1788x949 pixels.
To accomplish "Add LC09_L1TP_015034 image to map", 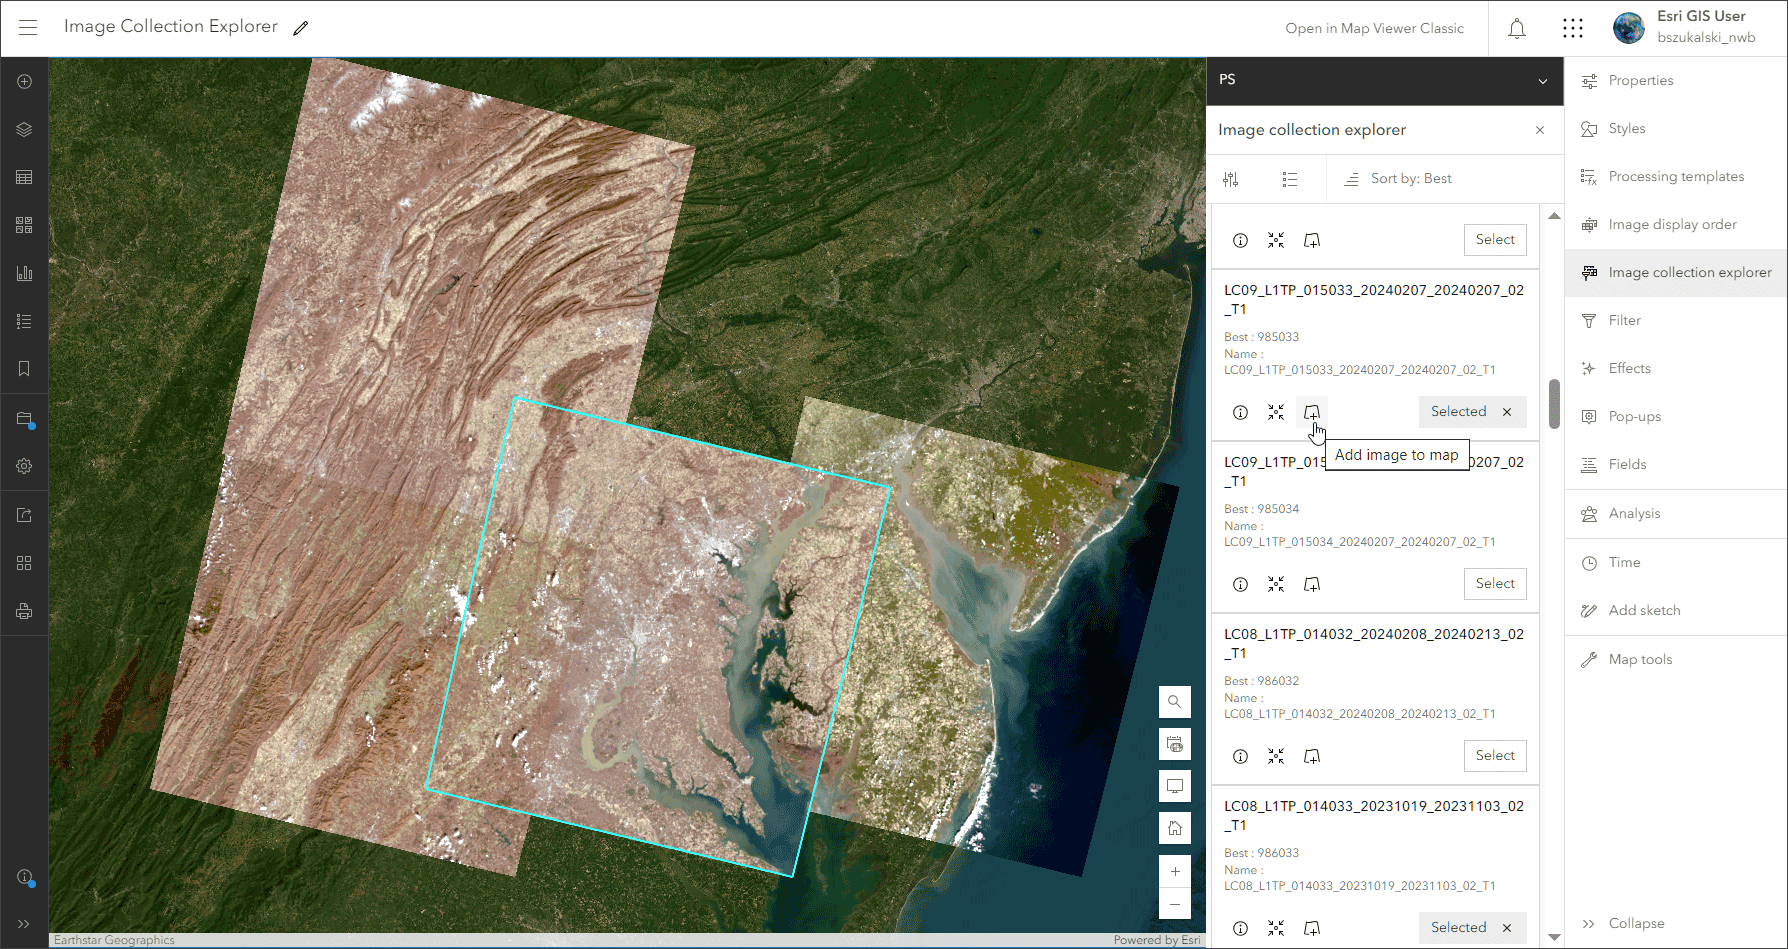I will coord(1312,584).
